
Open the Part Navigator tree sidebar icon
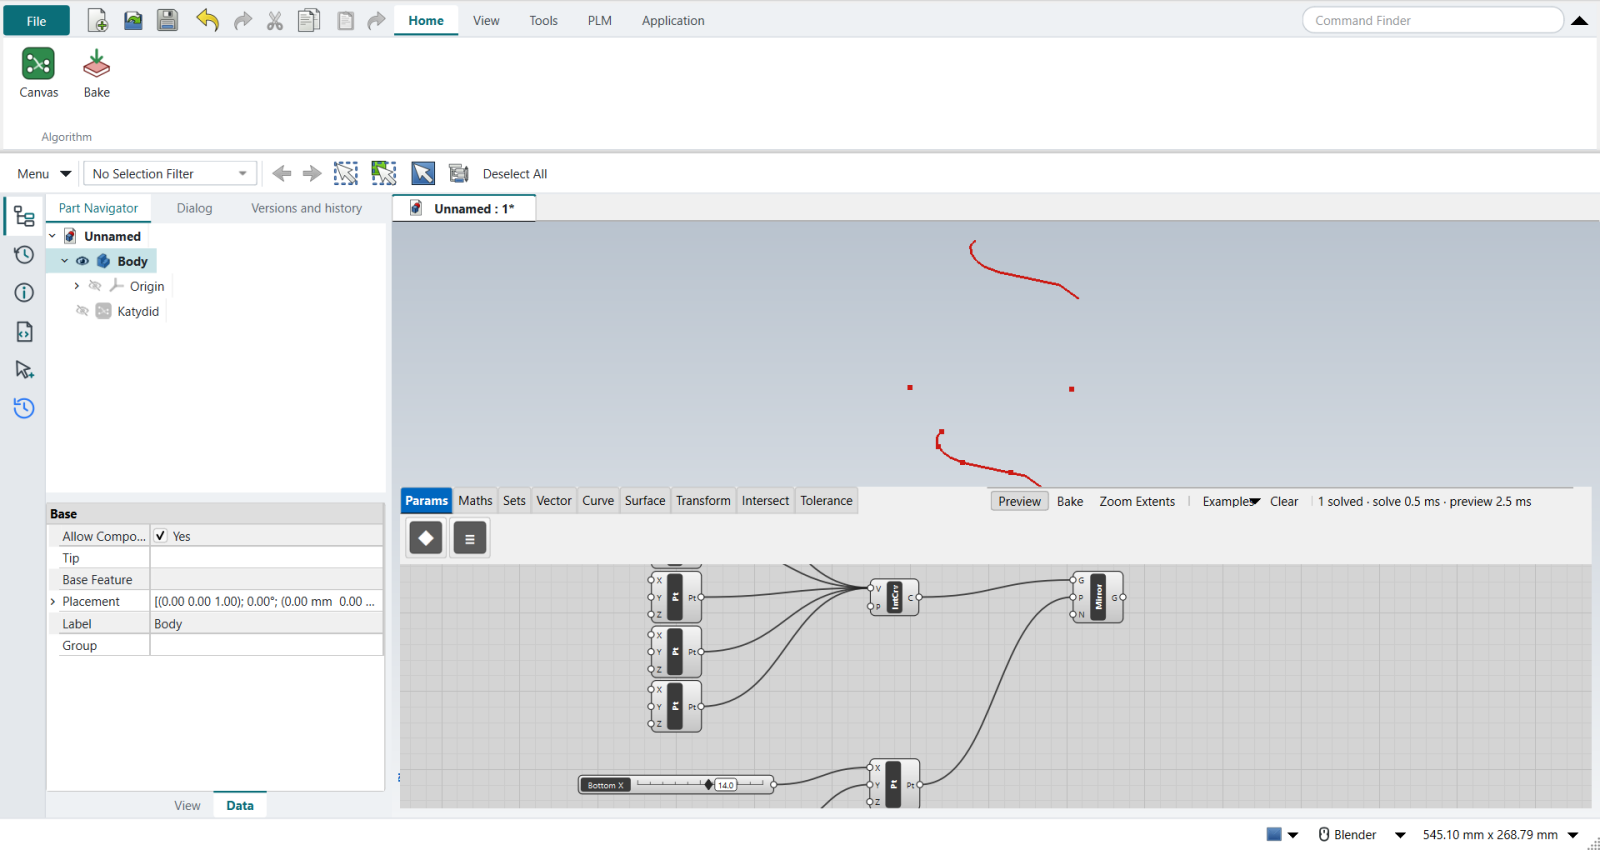tap(24, 217)
